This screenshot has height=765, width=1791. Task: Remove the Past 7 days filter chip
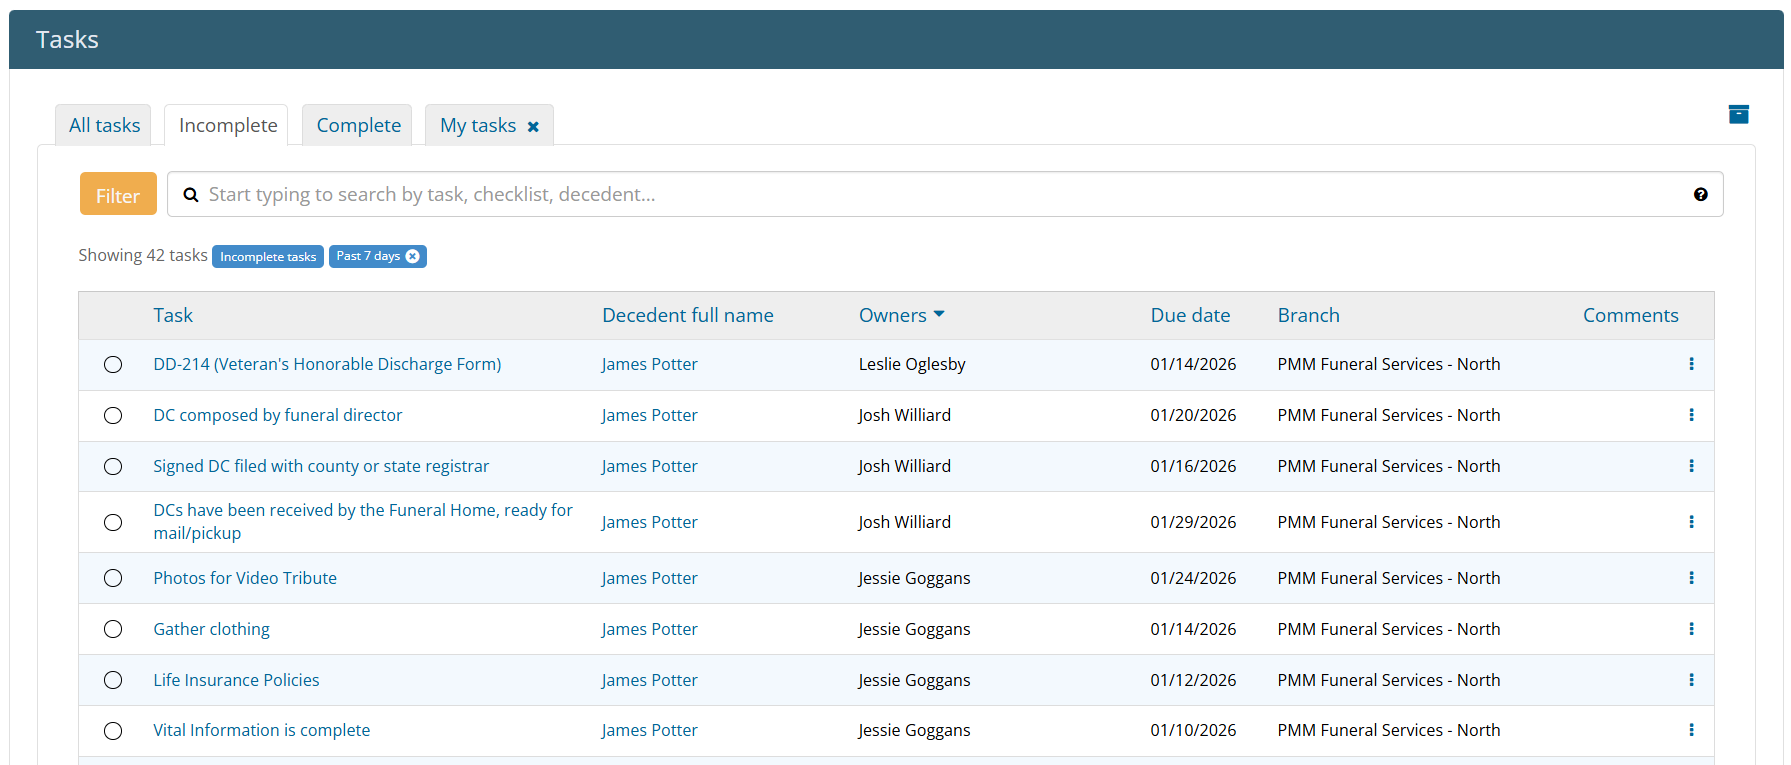click(412, 257)
